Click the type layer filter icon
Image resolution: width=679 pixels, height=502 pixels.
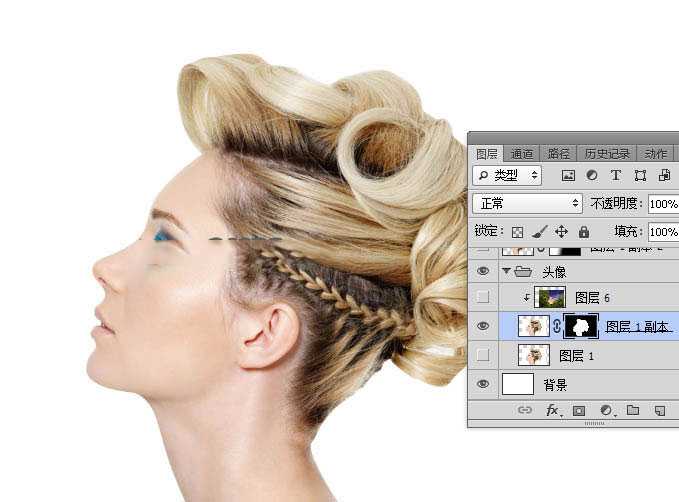coord(615,175)
